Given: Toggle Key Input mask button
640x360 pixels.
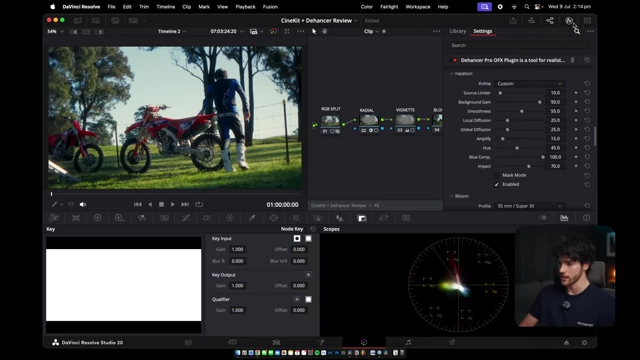Looking at the screenshot, I should (308, 238).
